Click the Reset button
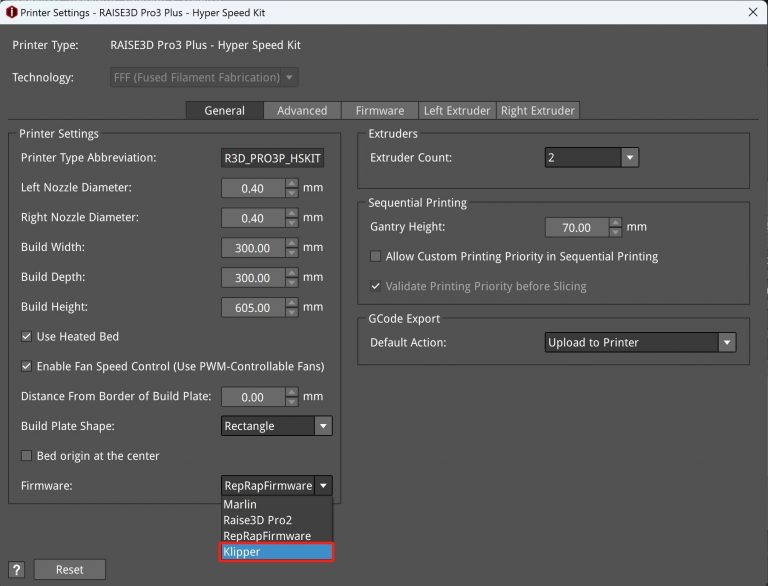Screen dimensions: 768x586 pyautogui.click(x=70, y=569)
